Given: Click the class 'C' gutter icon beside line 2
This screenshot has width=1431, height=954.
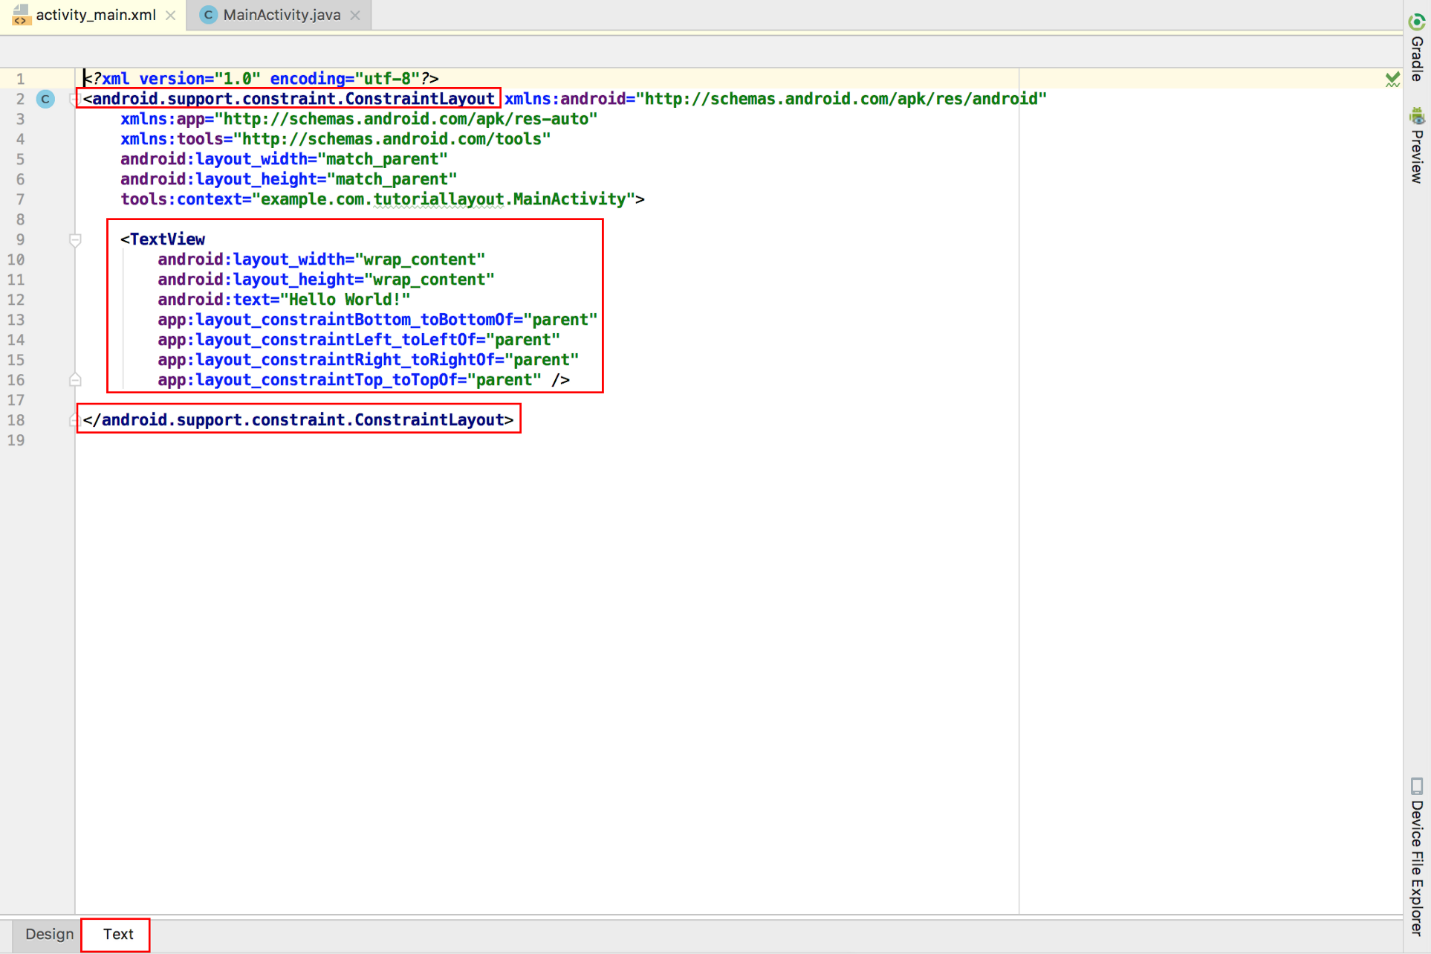Looking at the screenshot, I should pyautogui.click(x=45, y=99).
